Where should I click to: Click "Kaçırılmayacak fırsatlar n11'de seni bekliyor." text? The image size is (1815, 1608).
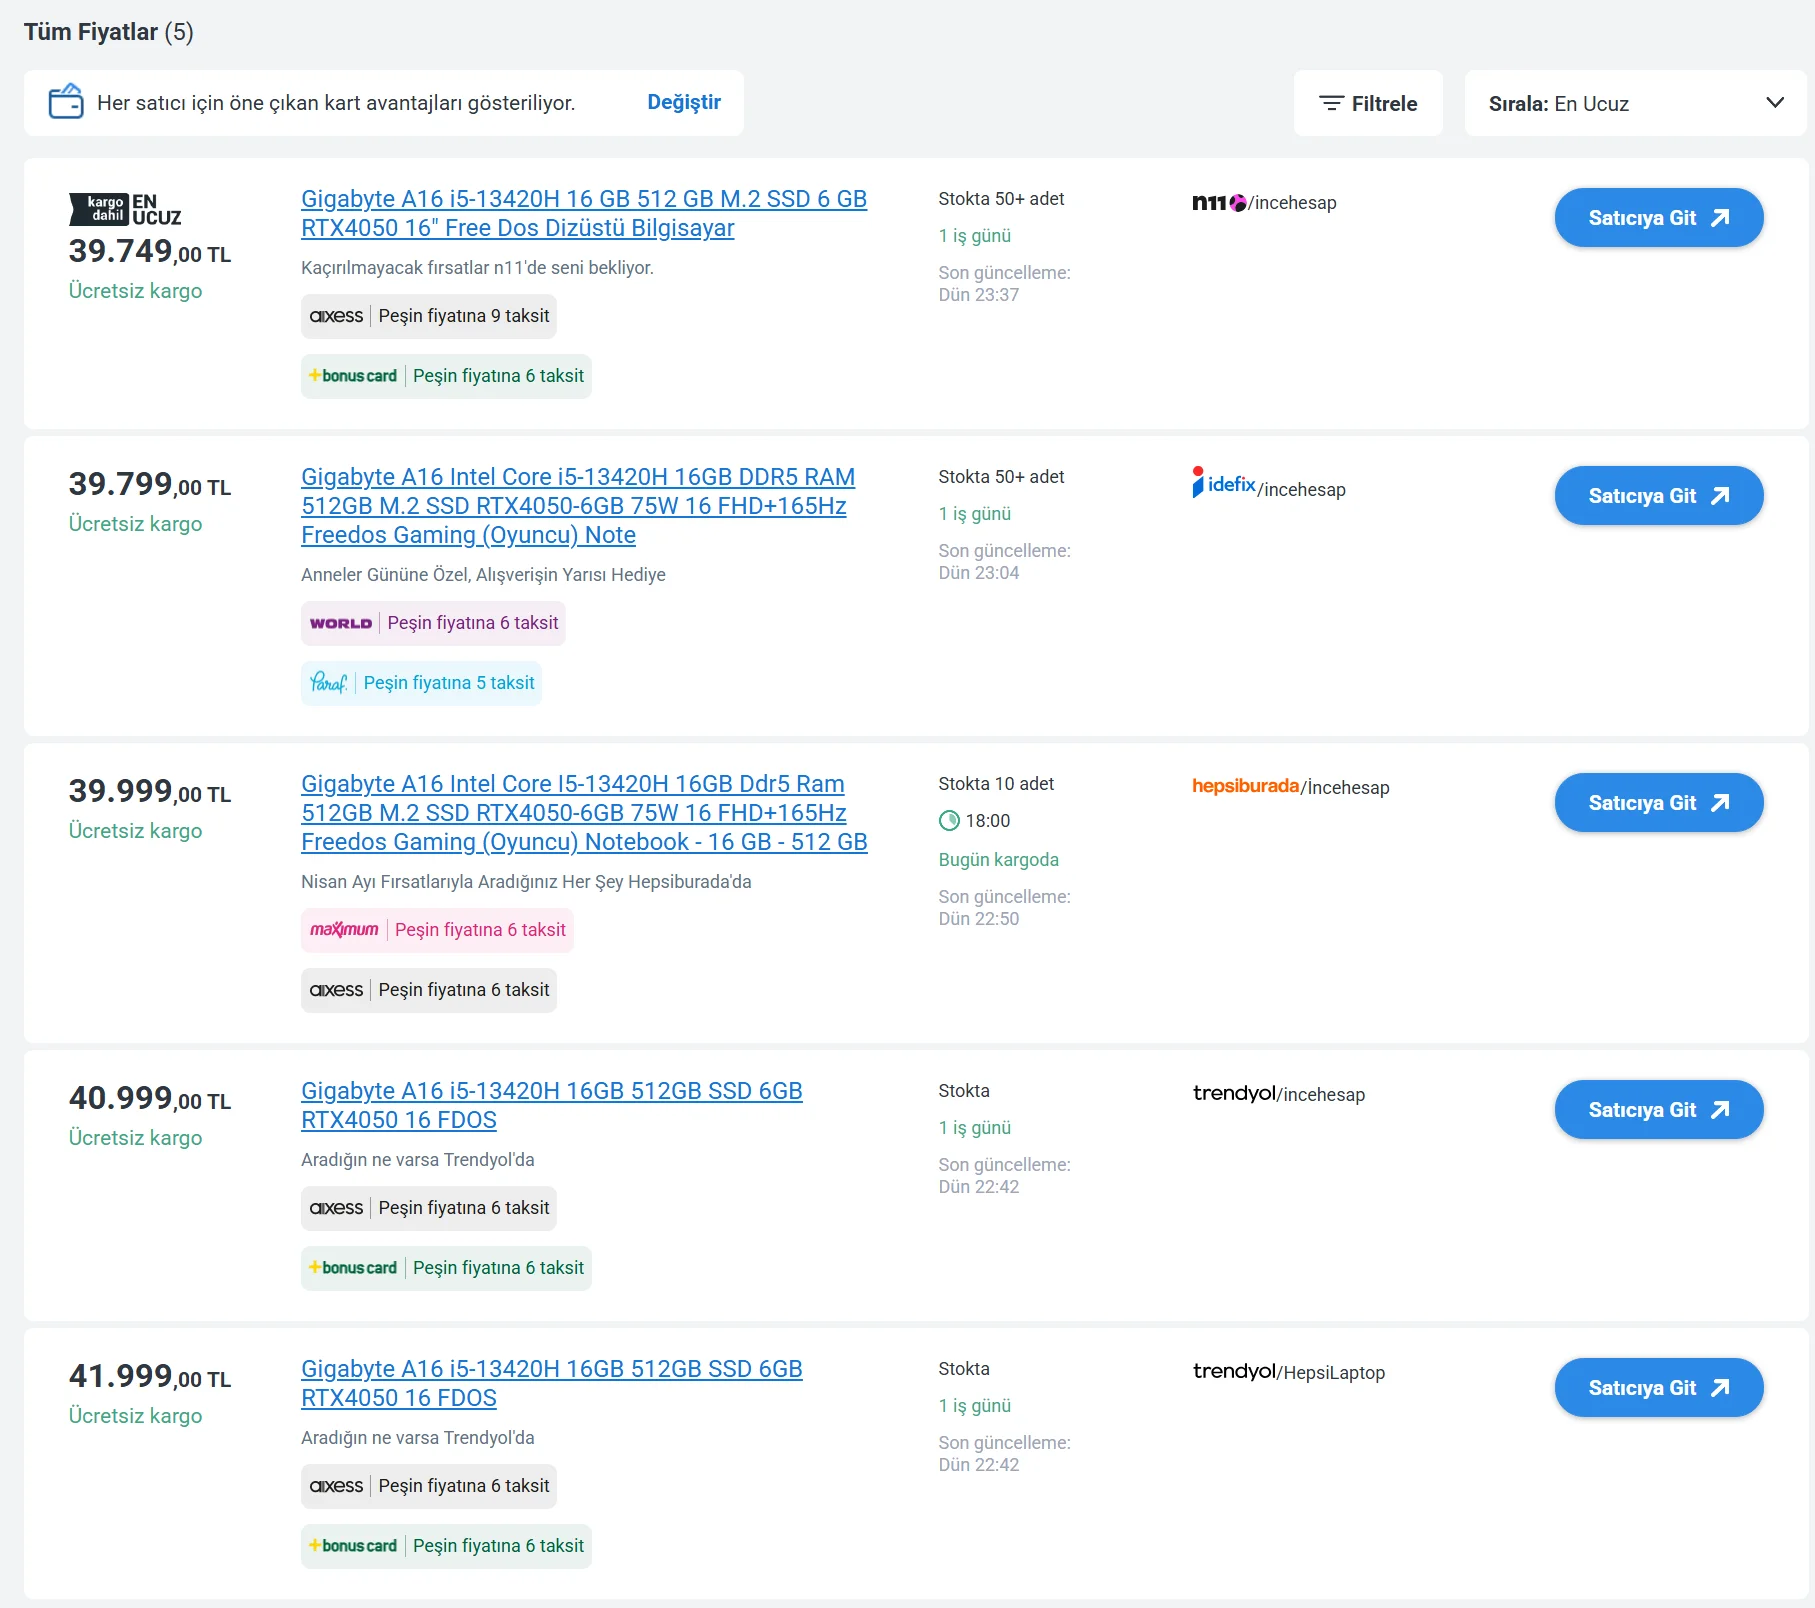pyautogui.click(x=477, y=268)
